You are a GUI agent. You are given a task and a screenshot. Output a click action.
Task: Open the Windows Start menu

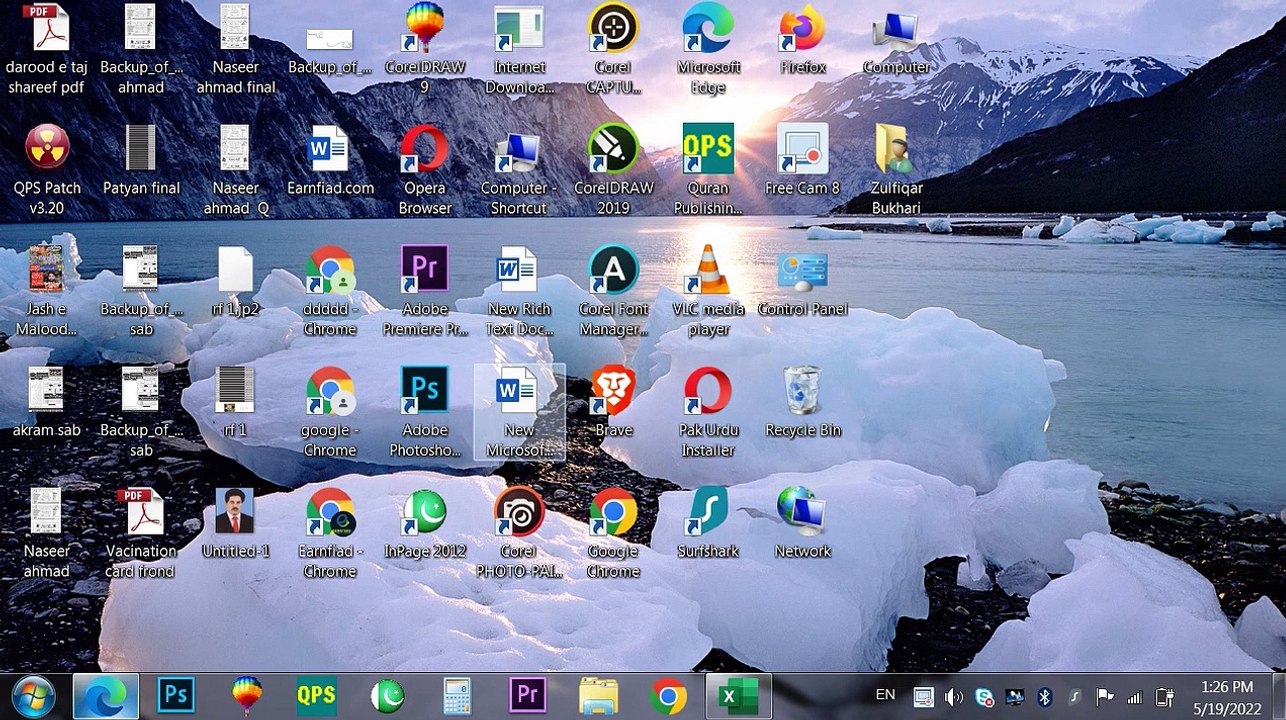point(33,696)
